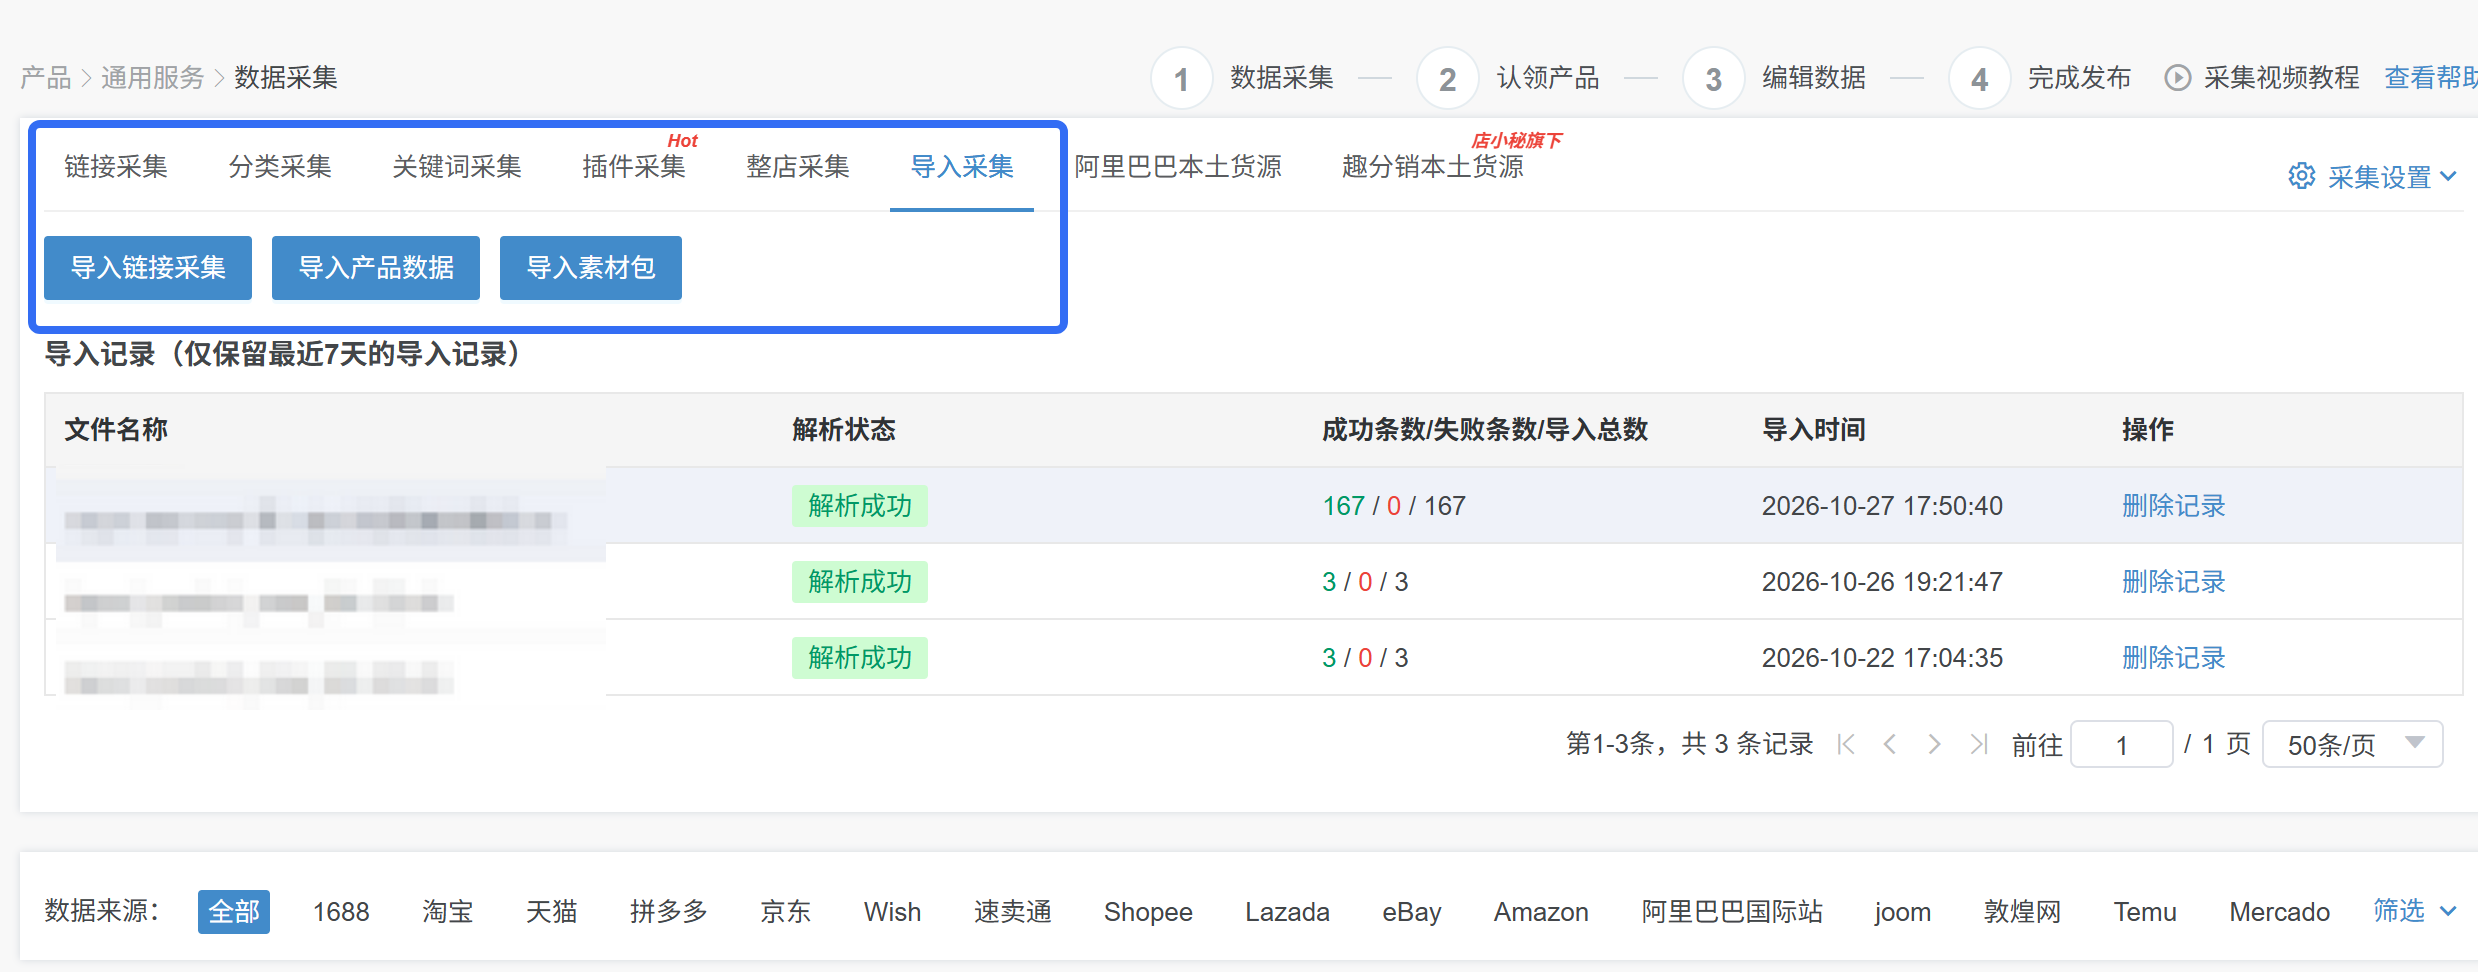This screenshot has width=2478, height=972.
Task: Click the page number input field
Action: click(2122, 744)
